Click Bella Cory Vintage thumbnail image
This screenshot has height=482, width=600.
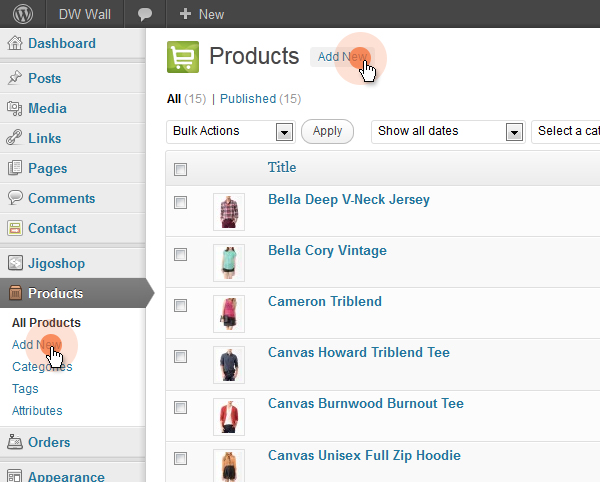(229, 263)
